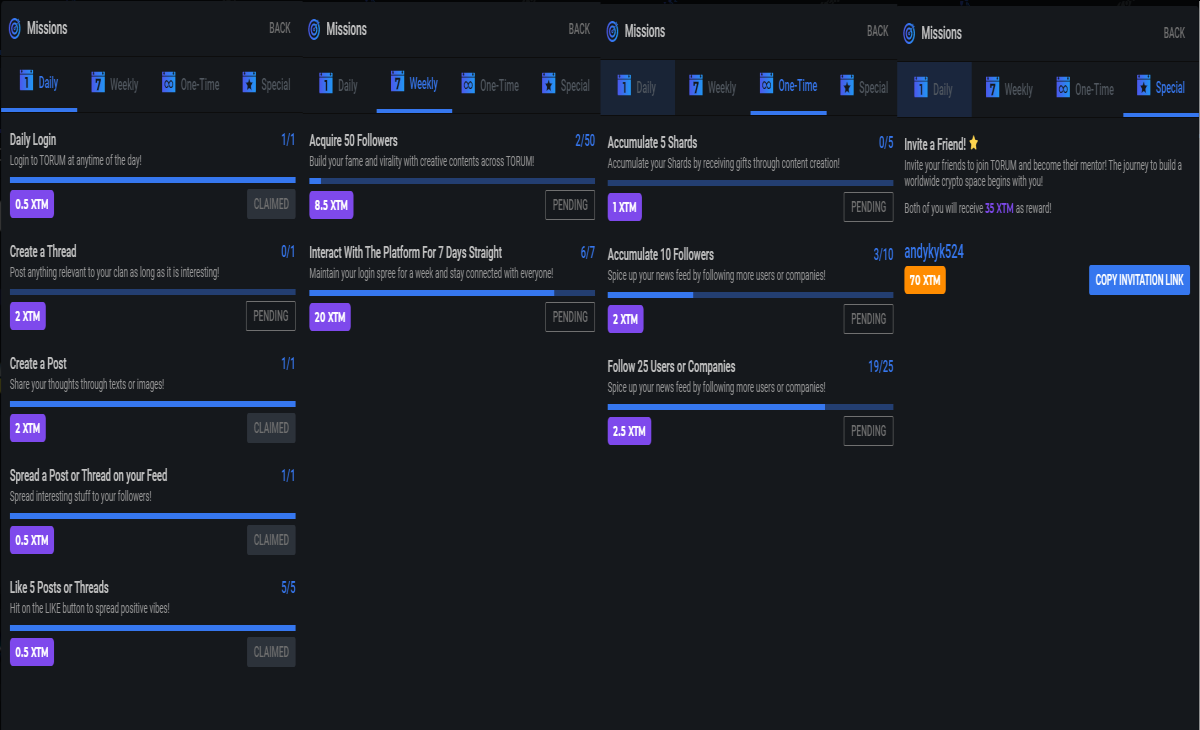
Task: Click the Weekly calendar icon in the Daily panel
Action: [x=98, y=83]
